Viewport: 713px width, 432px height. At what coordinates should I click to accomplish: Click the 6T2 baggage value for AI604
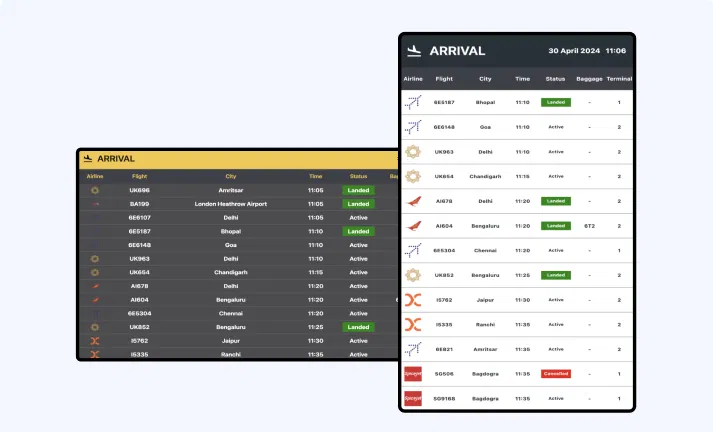(590, 226)
